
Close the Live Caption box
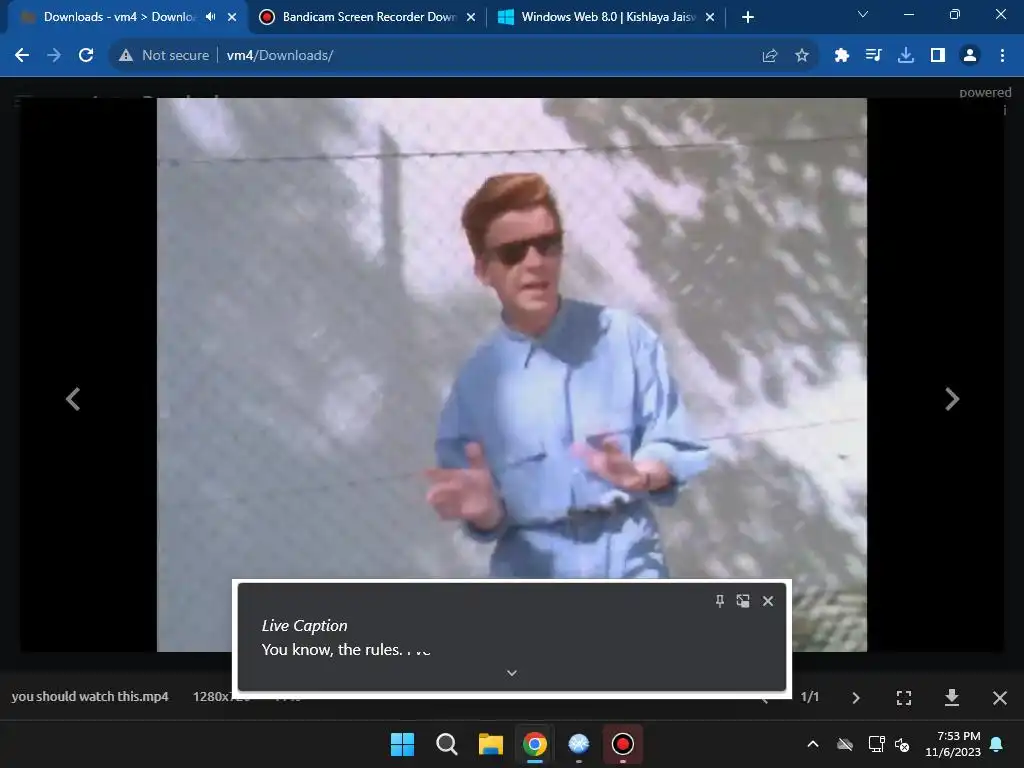(x=768, y=601)
